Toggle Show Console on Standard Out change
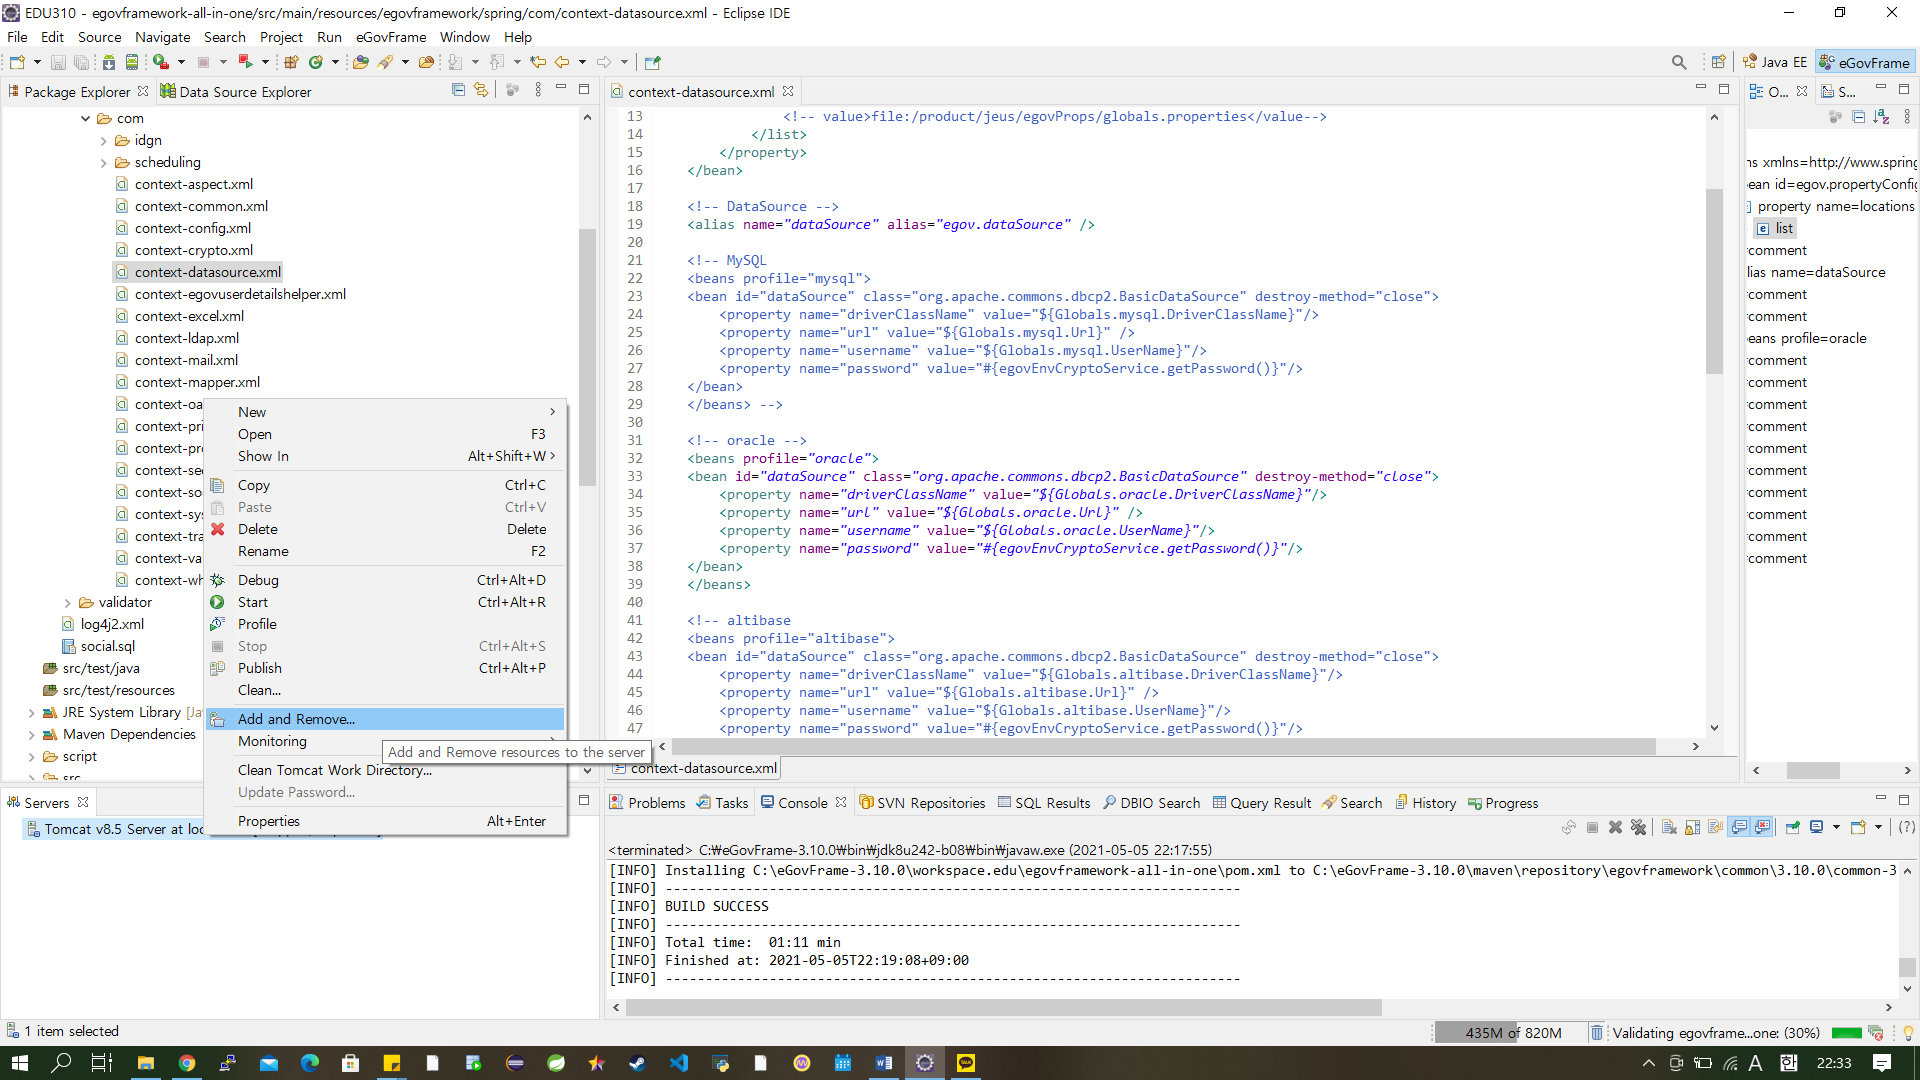Image resolution: width=1920 pixels, height=1080 pixels. (1739, 827)
